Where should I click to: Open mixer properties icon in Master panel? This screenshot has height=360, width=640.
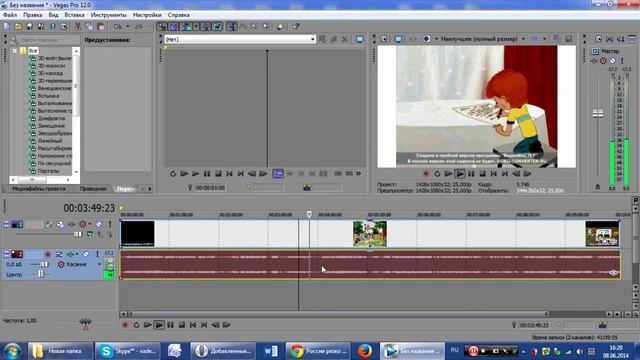(x=598, y=39)
